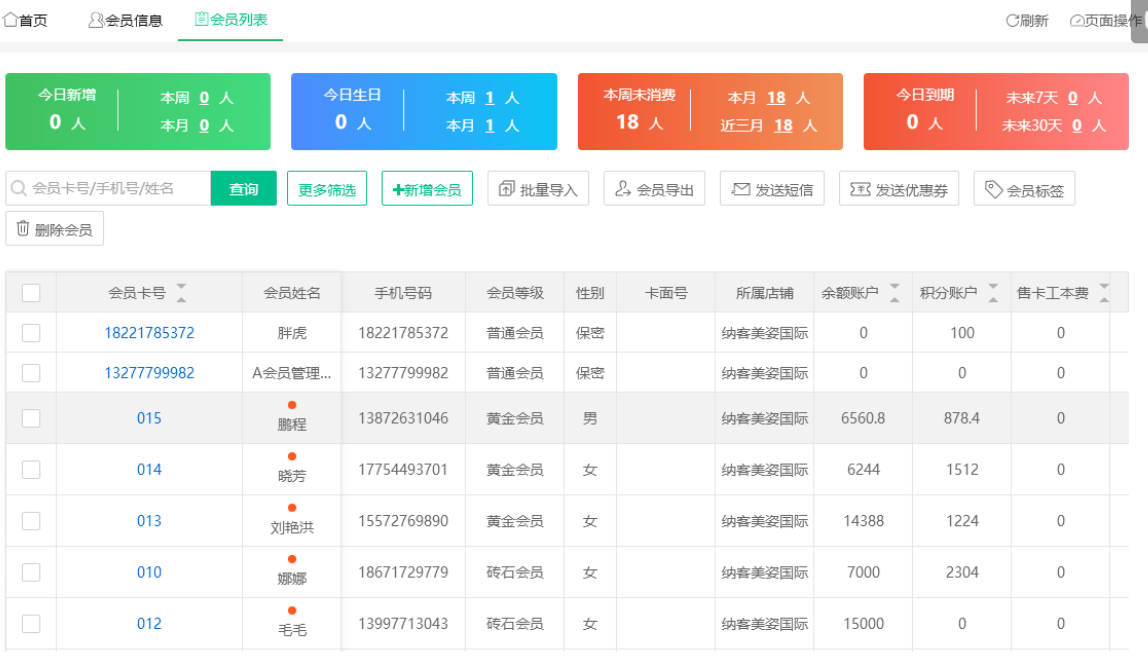Sort by balance account (余额账户) arrows

894,293
